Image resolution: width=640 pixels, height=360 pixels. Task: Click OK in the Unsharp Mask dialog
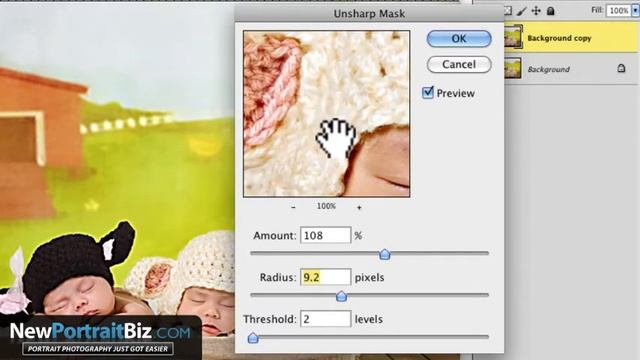[459, 38]
